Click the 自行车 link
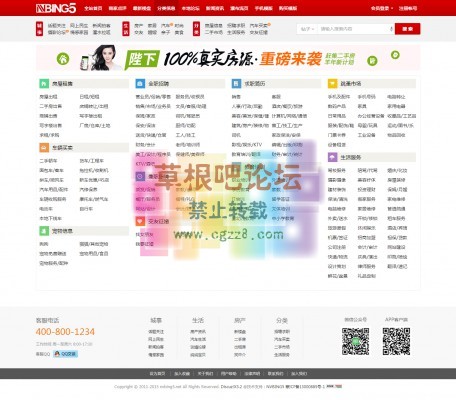The height and width of the screenshot is (400, 456). coord(86,209)
